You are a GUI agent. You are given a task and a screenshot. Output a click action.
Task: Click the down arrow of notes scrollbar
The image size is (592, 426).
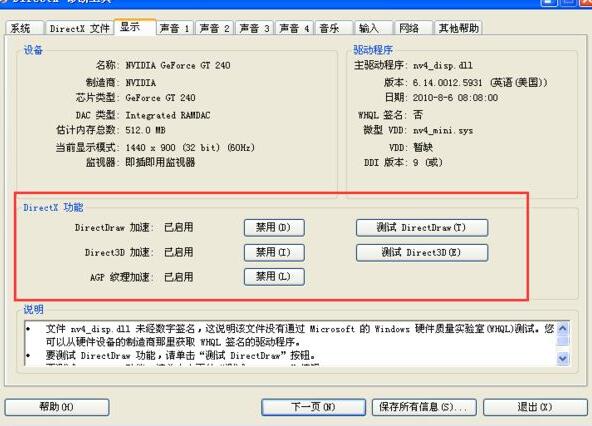click(x=563, y=358)
